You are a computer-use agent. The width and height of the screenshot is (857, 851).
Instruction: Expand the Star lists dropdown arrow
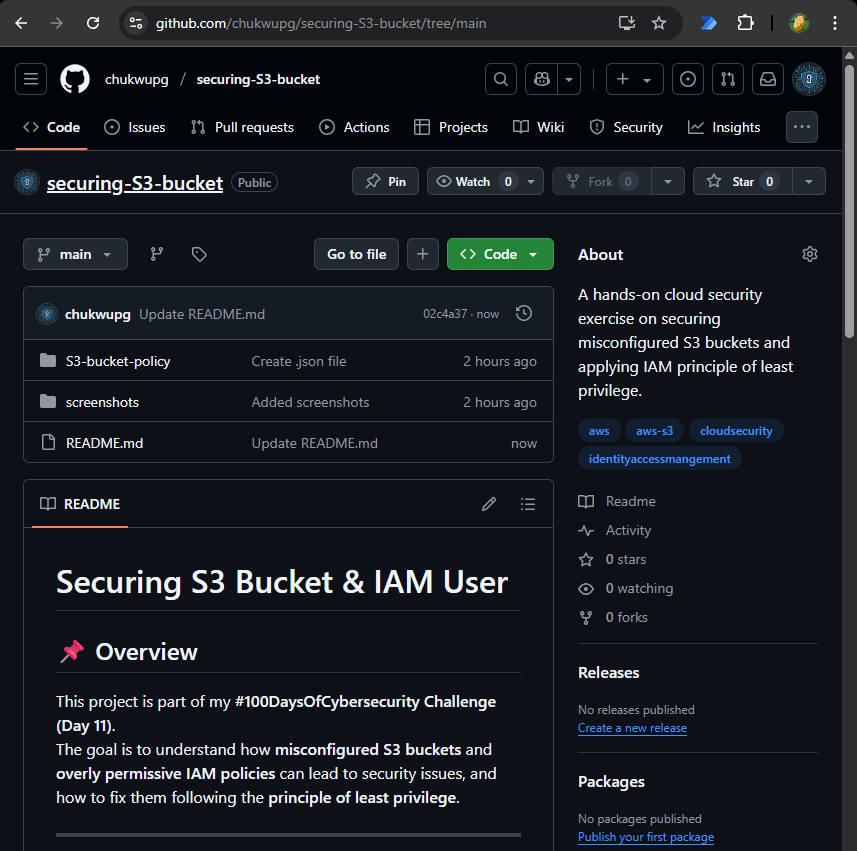pos(809,181)
